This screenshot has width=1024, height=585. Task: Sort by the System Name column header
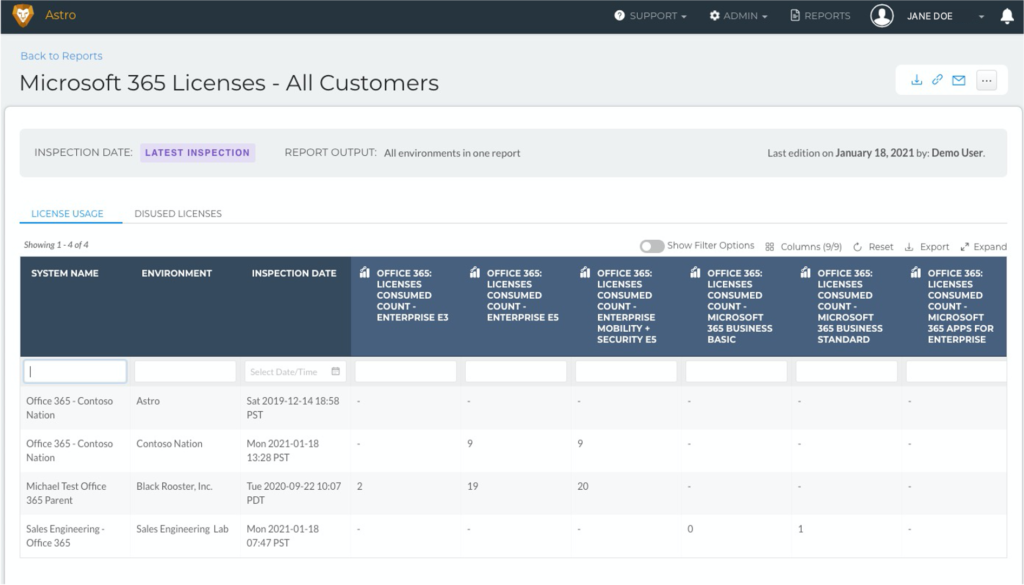[65, 273]
